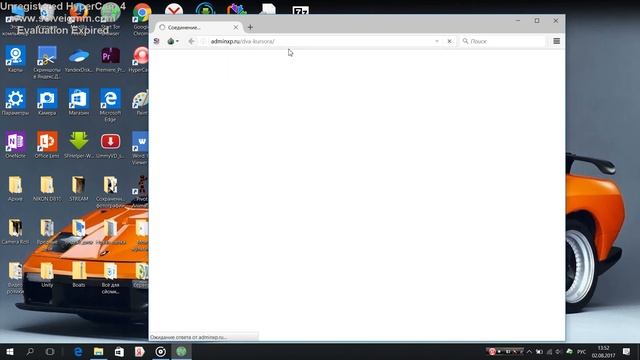Open the Settings gear desktop shortcut
The image size is (640, 360).
[16, 102]
